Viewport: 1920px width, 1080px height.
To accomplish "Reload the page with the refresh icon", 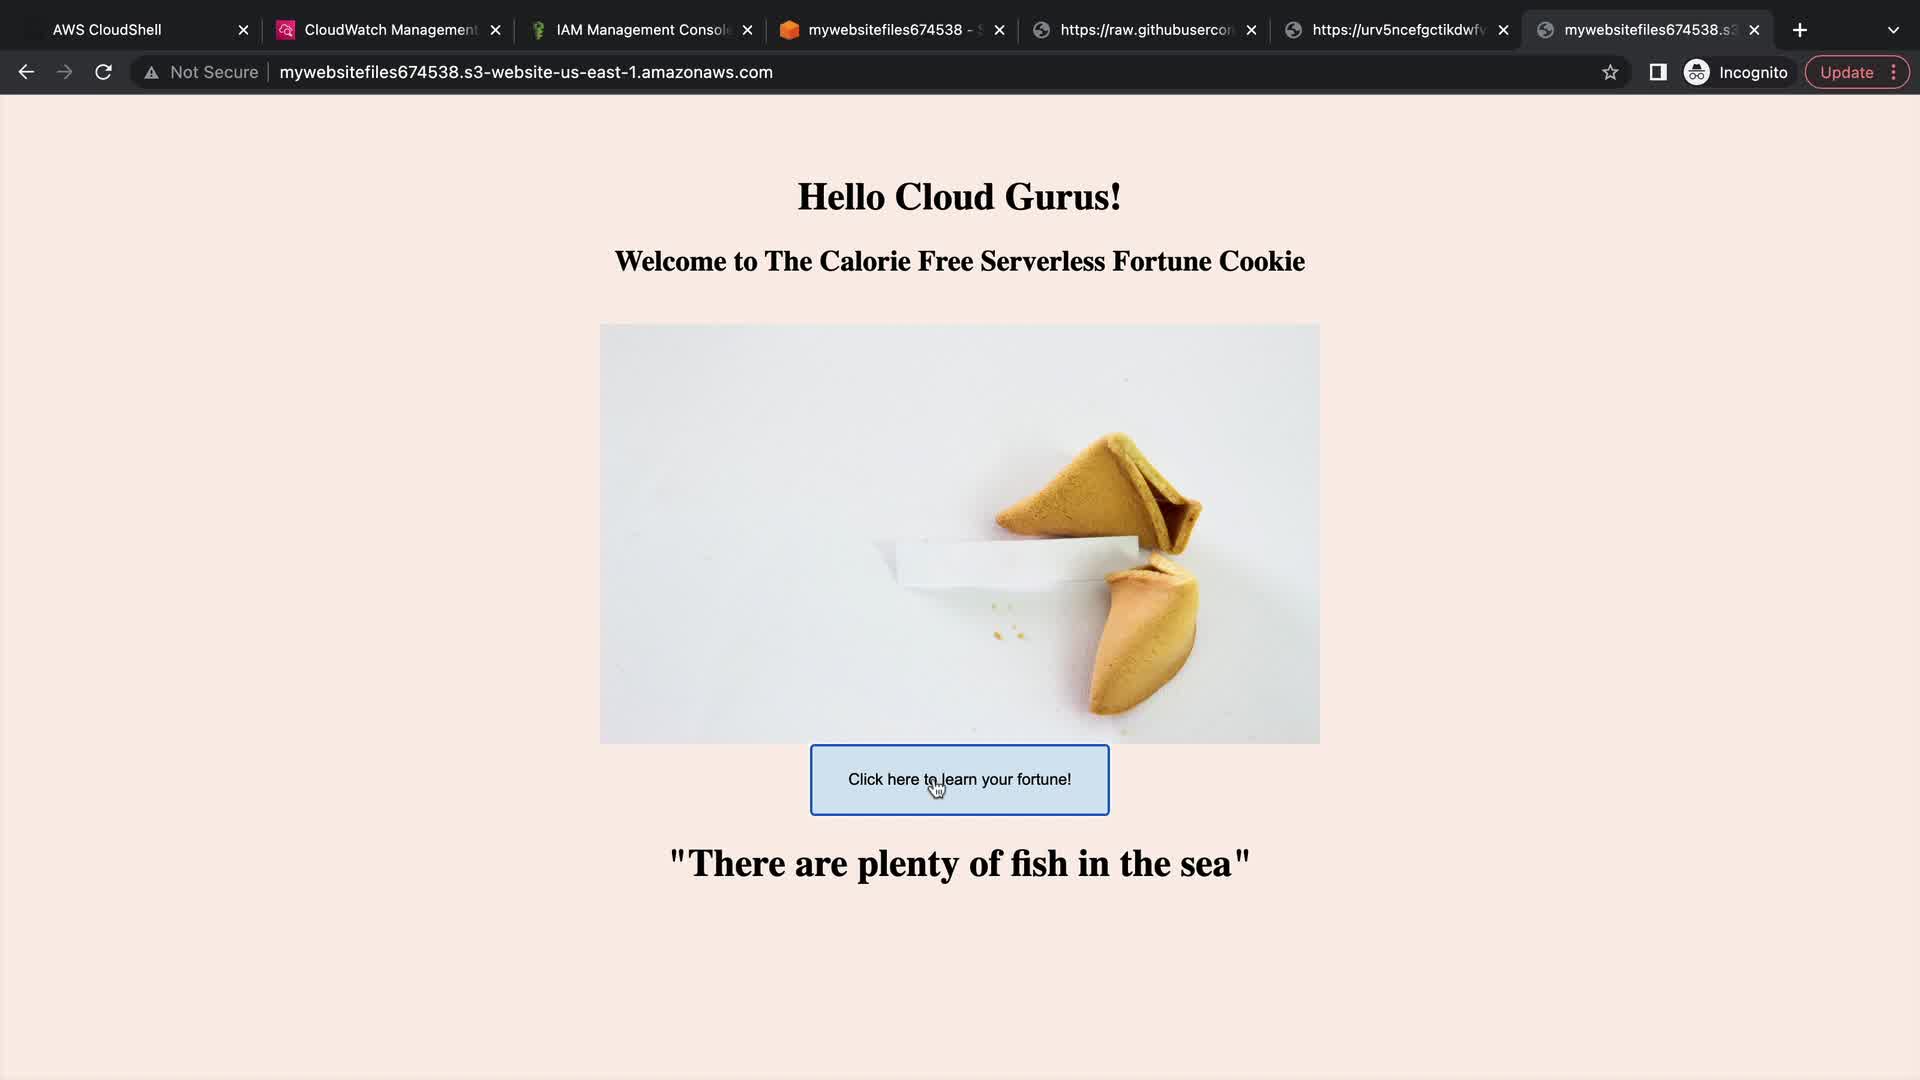I will point(103,72).
